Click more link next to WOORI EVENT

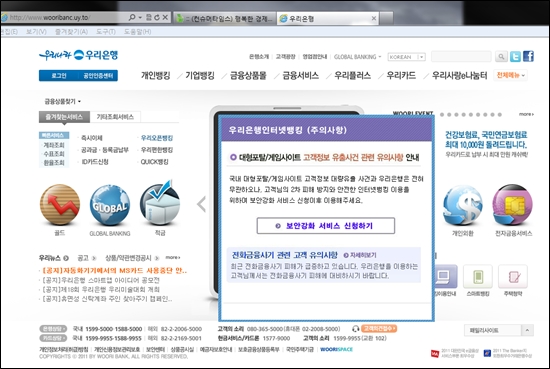[x=526, y=114]
